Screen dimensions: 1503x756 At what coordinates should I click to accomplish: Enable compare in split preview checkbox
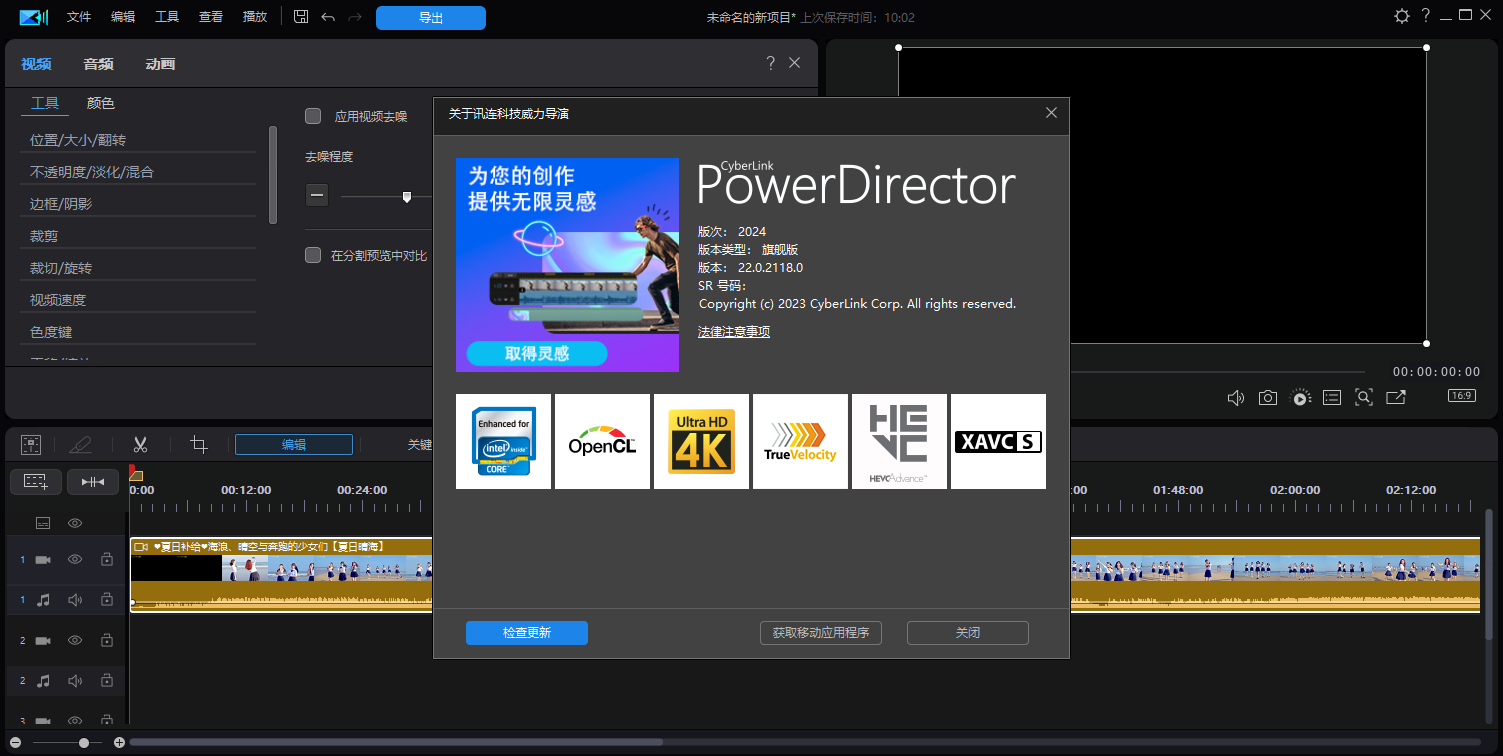[x=313, y=255]
